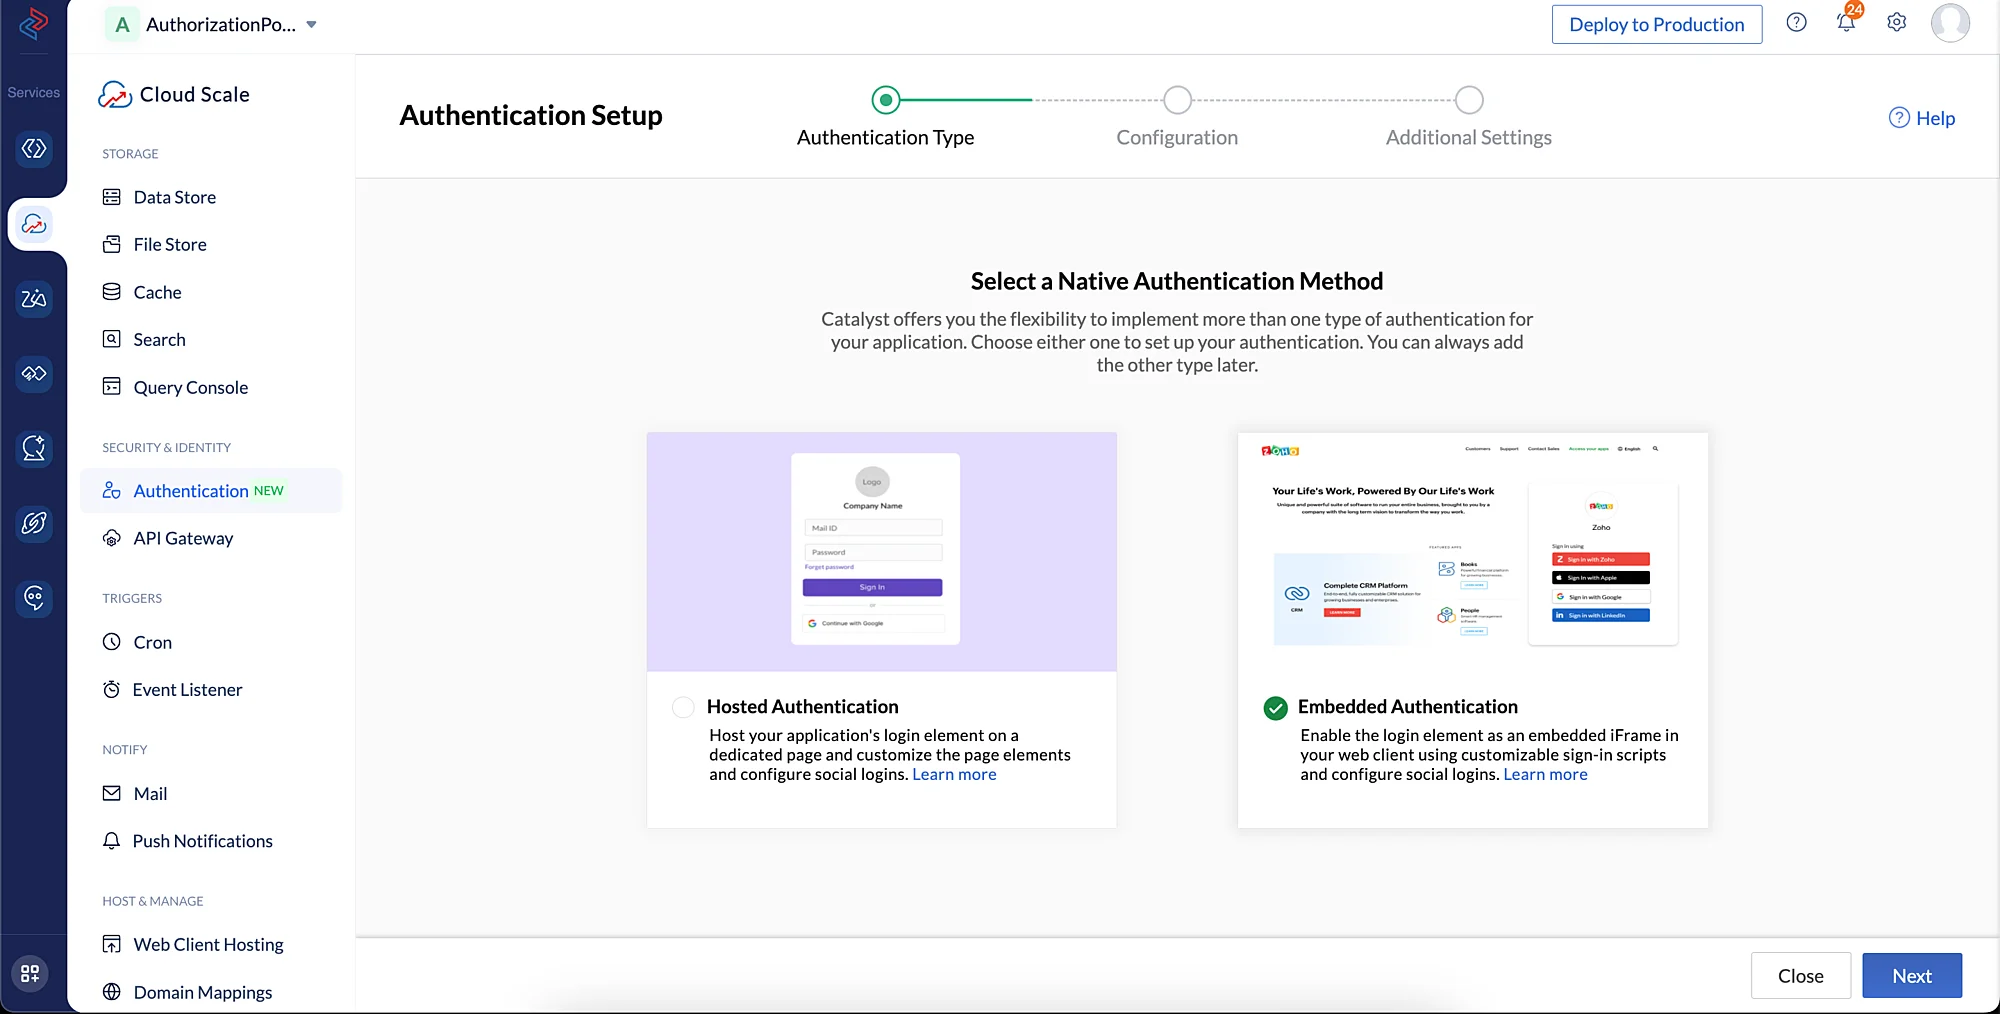Click the Next button
2000x1014 pixels.
tap(1912, 976)
